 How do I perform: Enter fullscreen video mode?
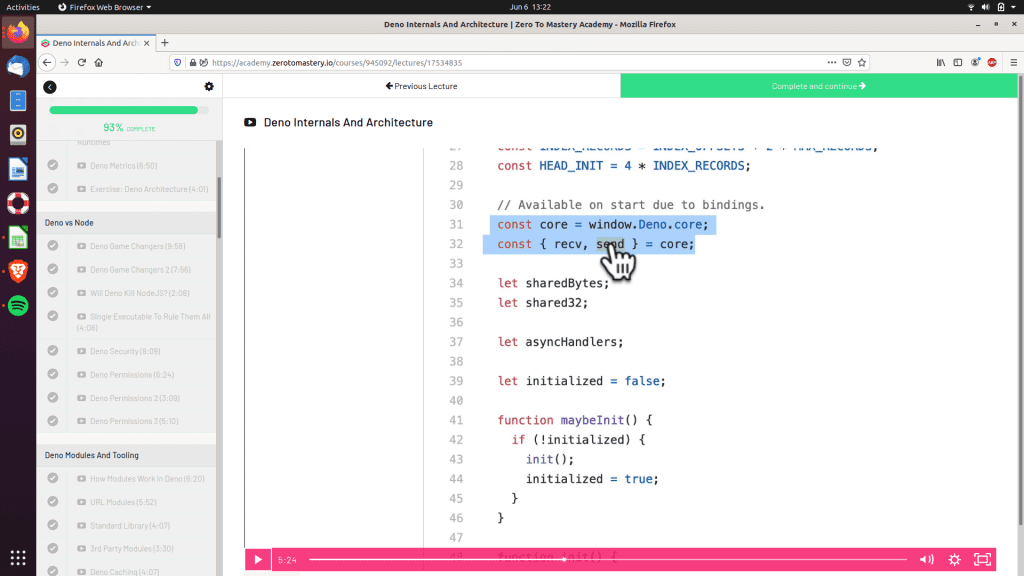point(982,560)
